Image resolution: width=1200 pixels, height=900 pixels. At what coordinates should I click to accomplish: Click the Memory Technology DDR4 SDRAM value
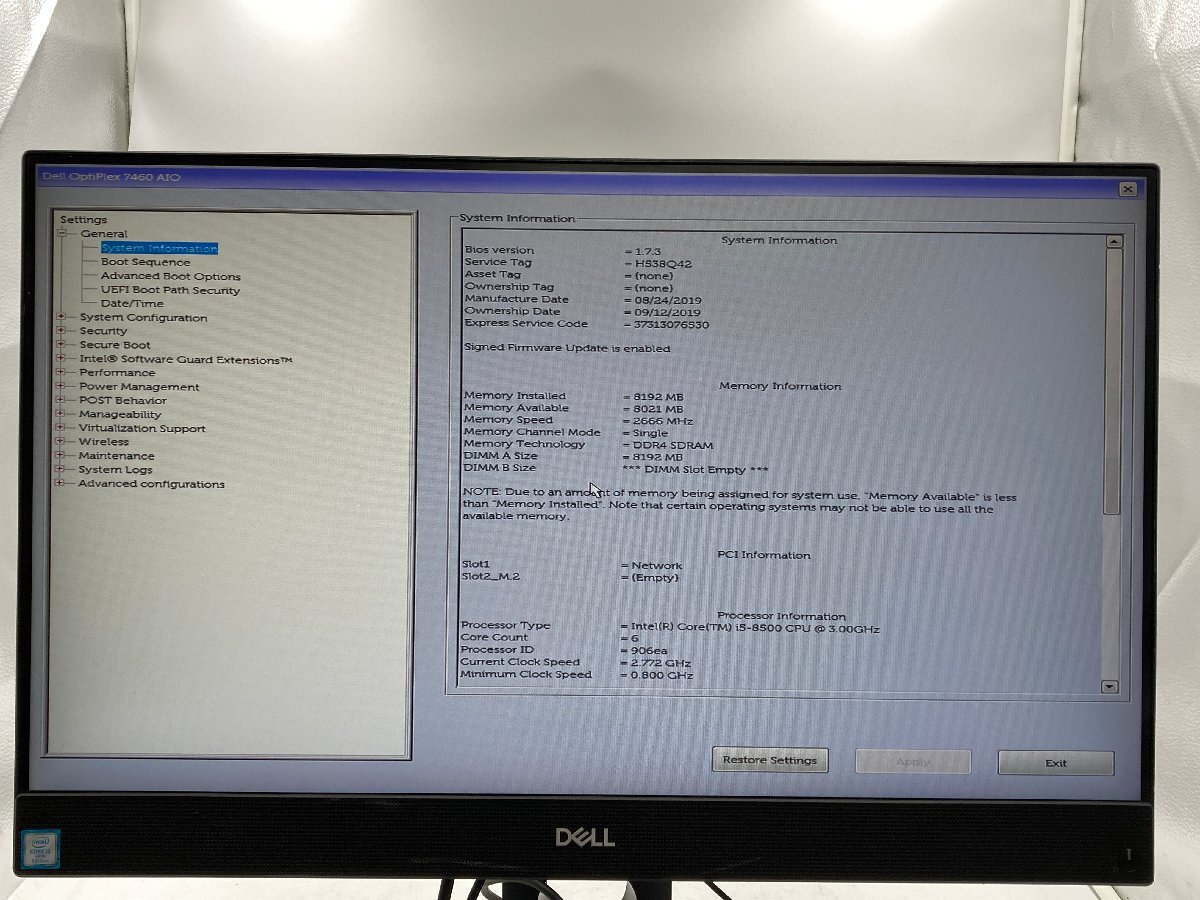tap(673, 445)
